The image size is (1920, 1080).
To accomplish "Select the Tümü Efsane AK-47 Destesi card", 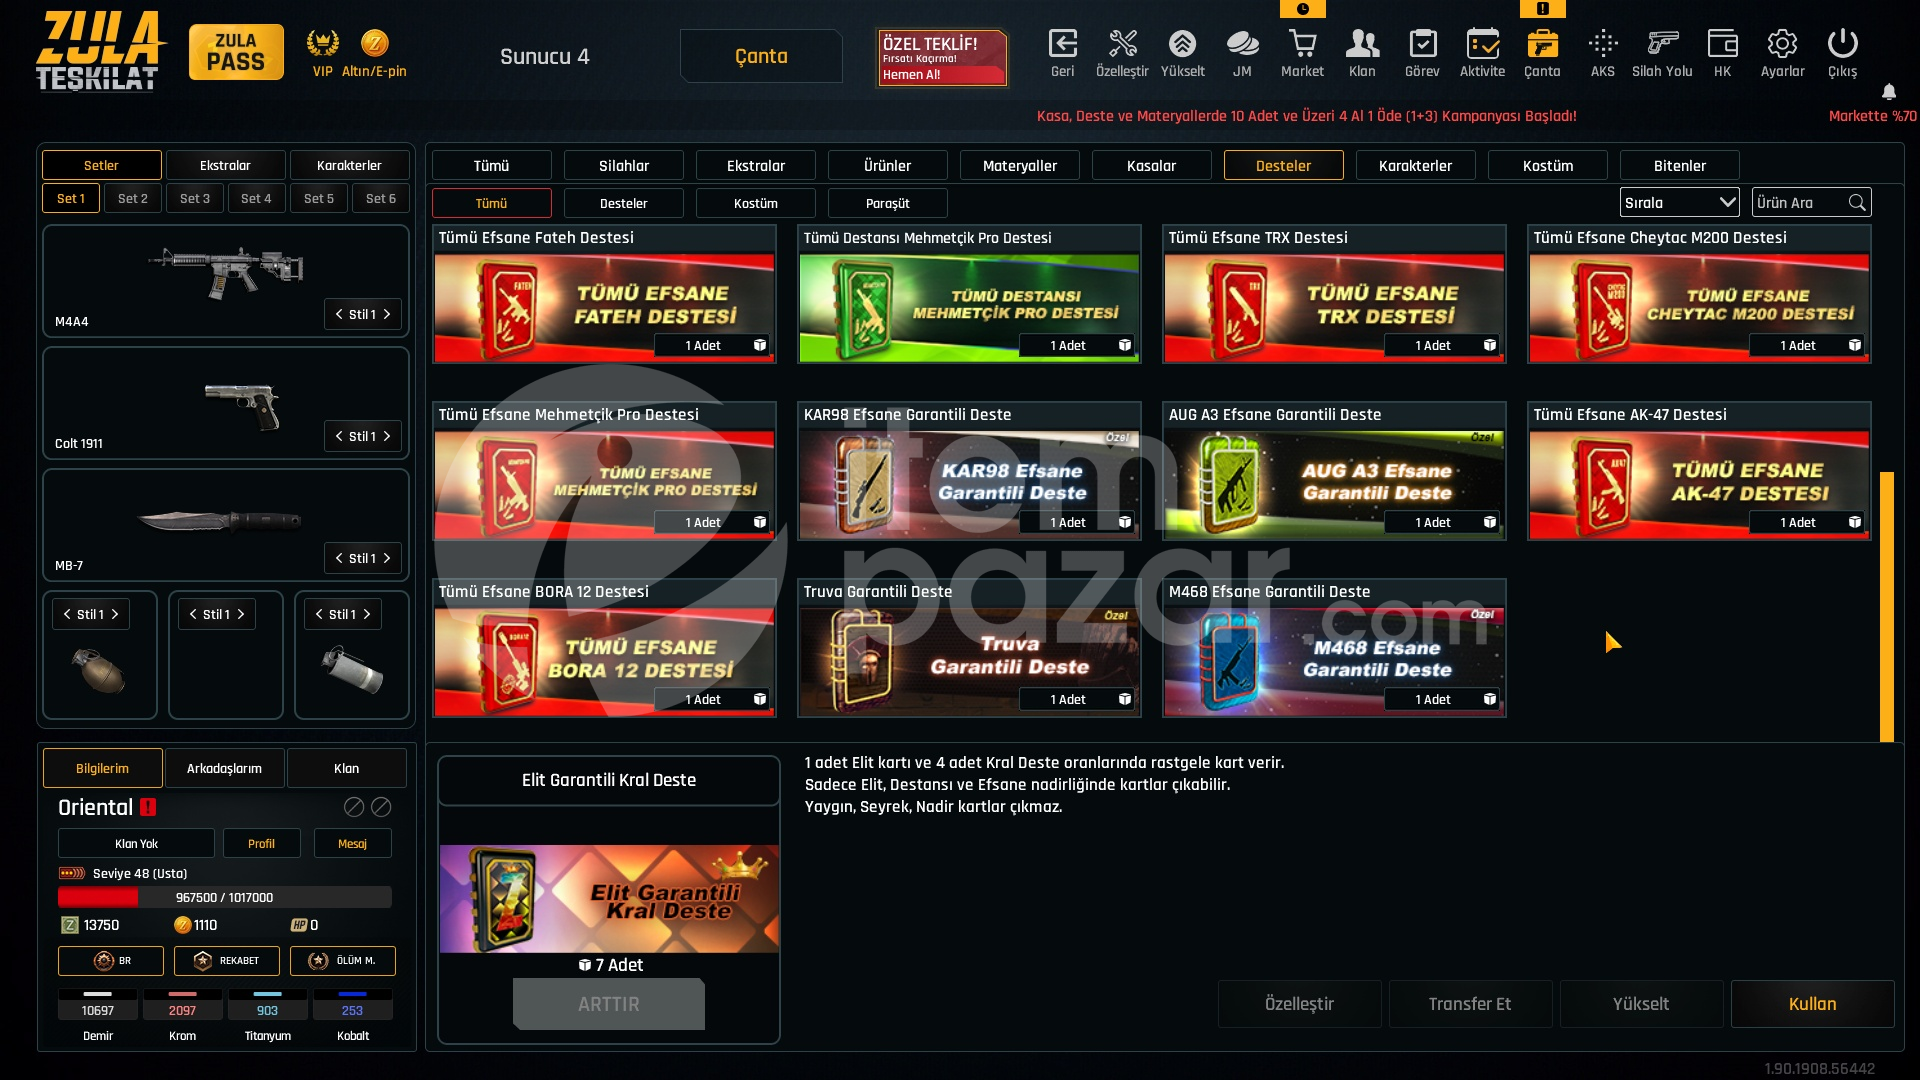I will (x=1699, y=471).
